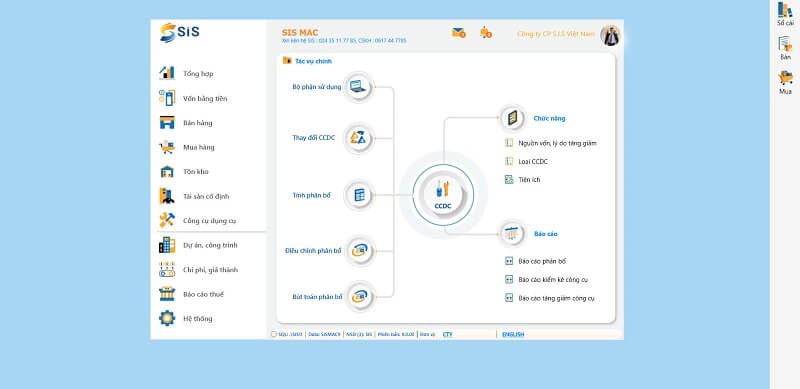The width and height of the screenshot is (800, 389).
Task: Click the Nguồn vốn, lý do tăng giảm icon
Action: 509,143
